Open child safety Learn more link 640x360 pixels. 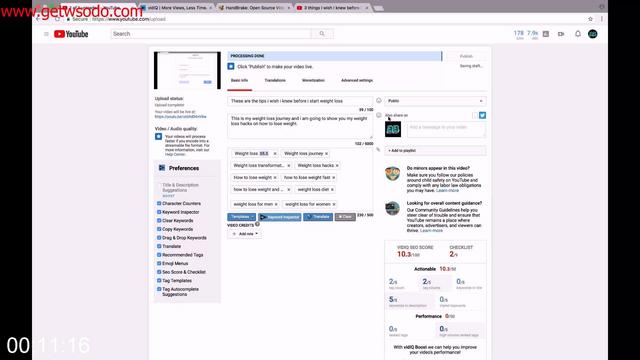447,191
